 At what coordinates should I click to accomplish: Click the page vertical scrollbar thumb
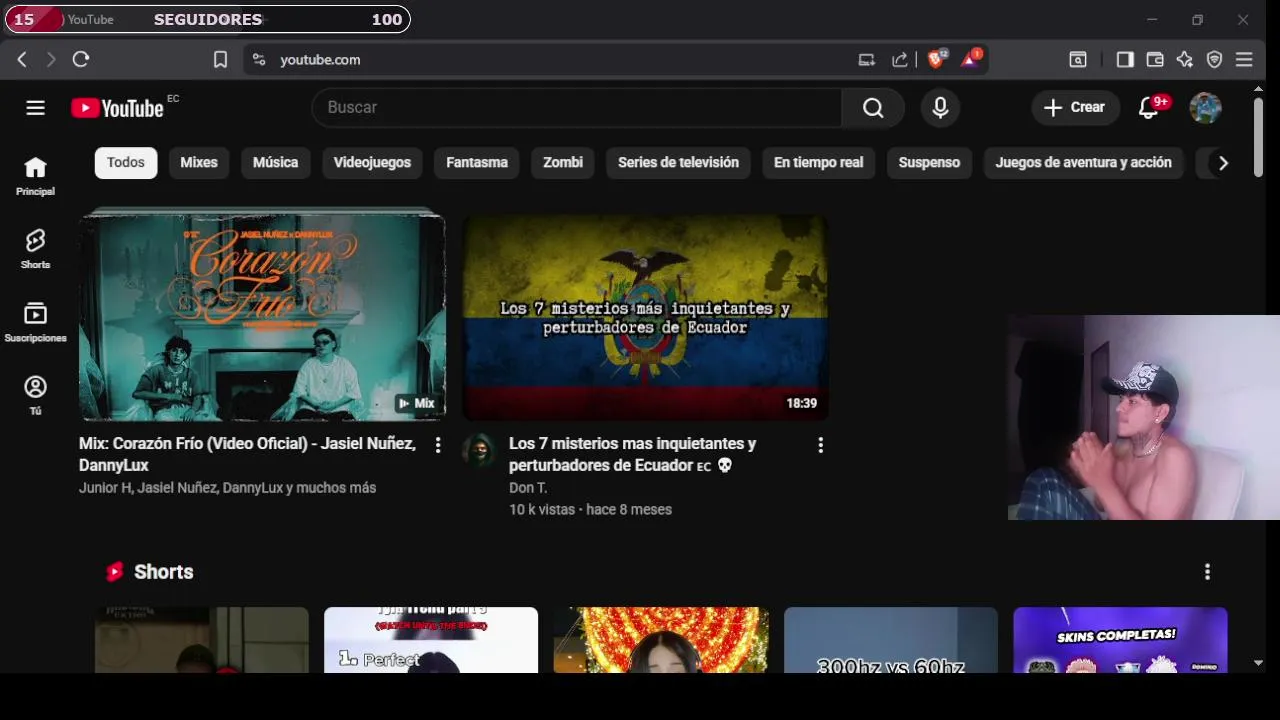[1258, 137]
